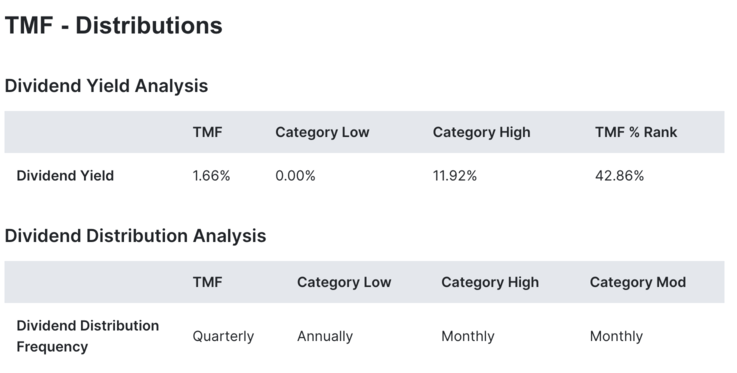This screenshot has width=737, height=373.
Task: Select the Dividend Distribution Analysis heading
Action: (135, 236)
